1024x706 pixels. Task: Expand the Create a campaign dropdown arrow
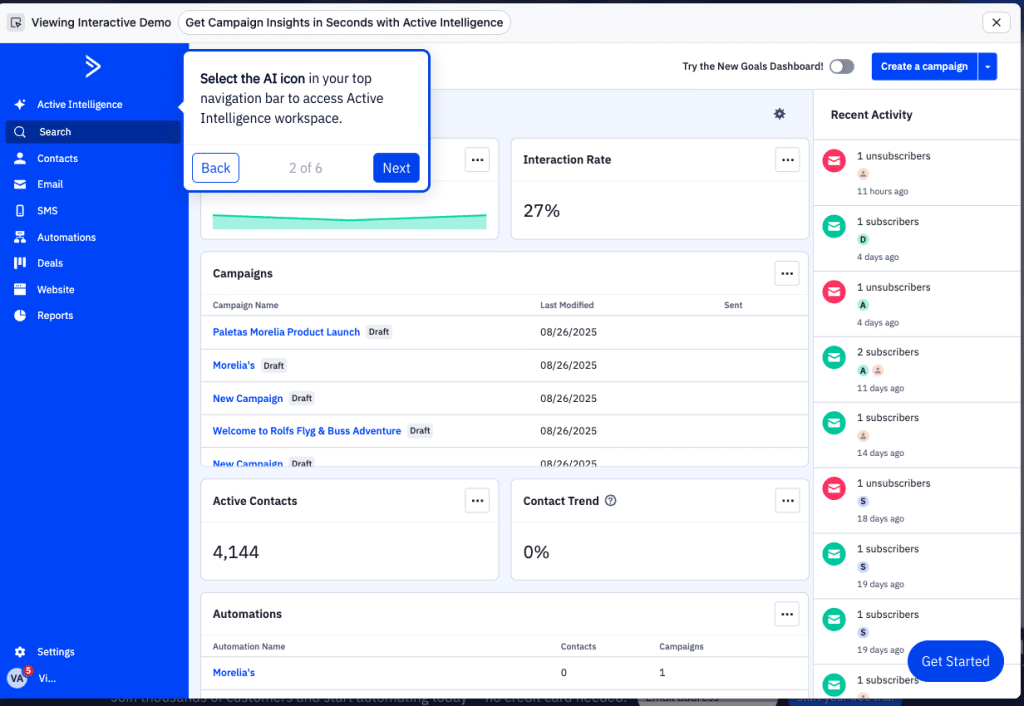click(x=987, y=67)
